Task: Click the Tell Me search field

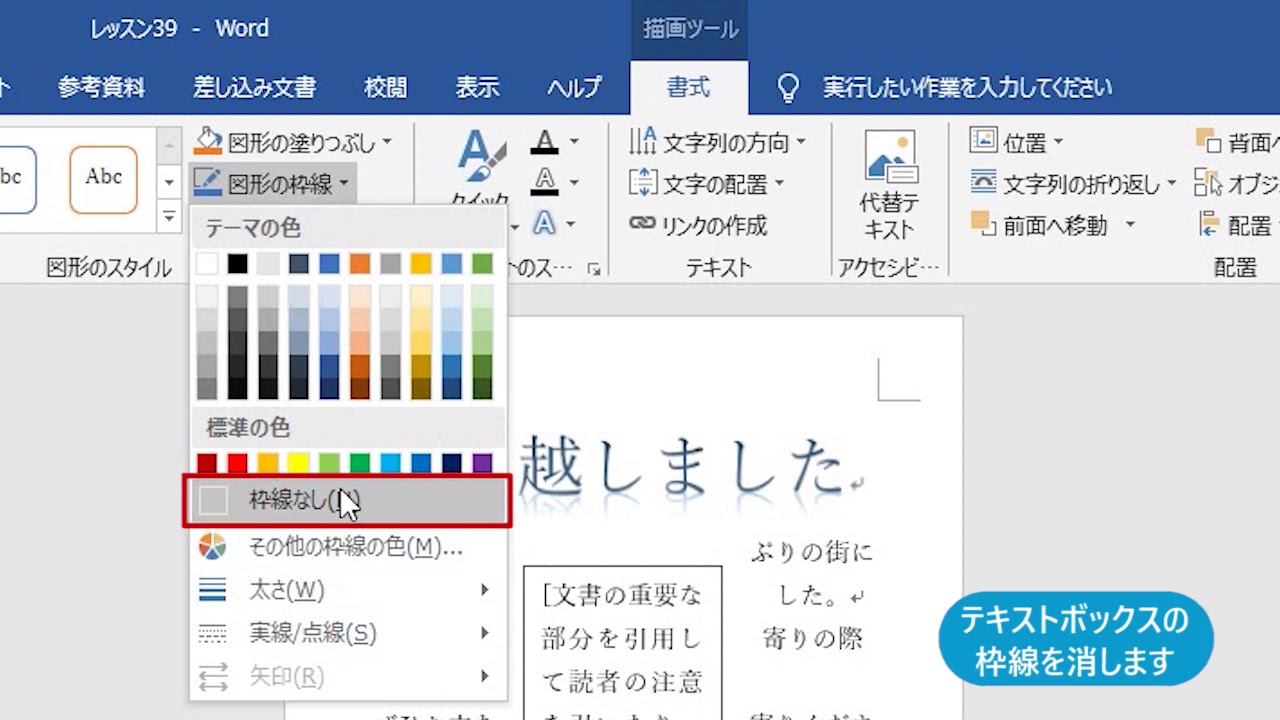Action: click(966, 88)
